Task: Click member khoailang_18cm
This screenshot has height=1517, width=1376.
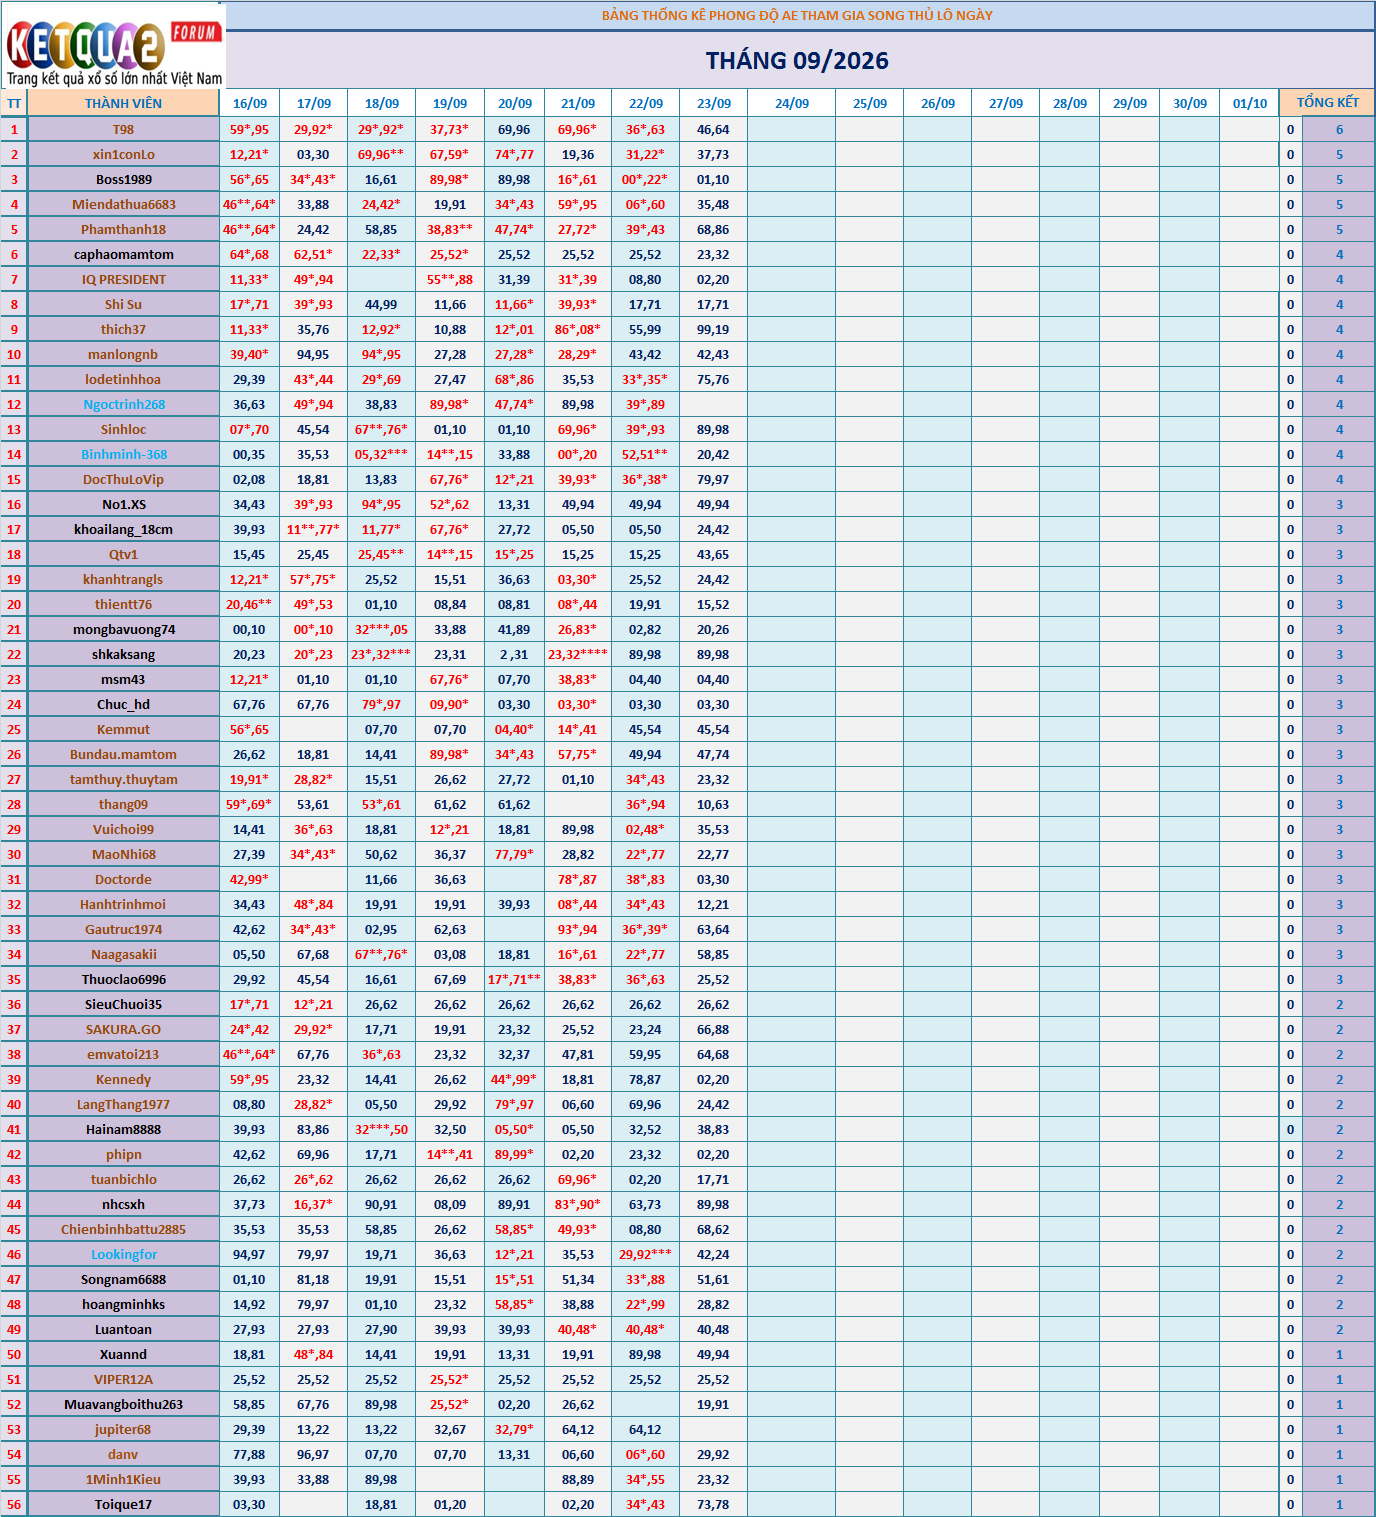Action: point(123,530)
